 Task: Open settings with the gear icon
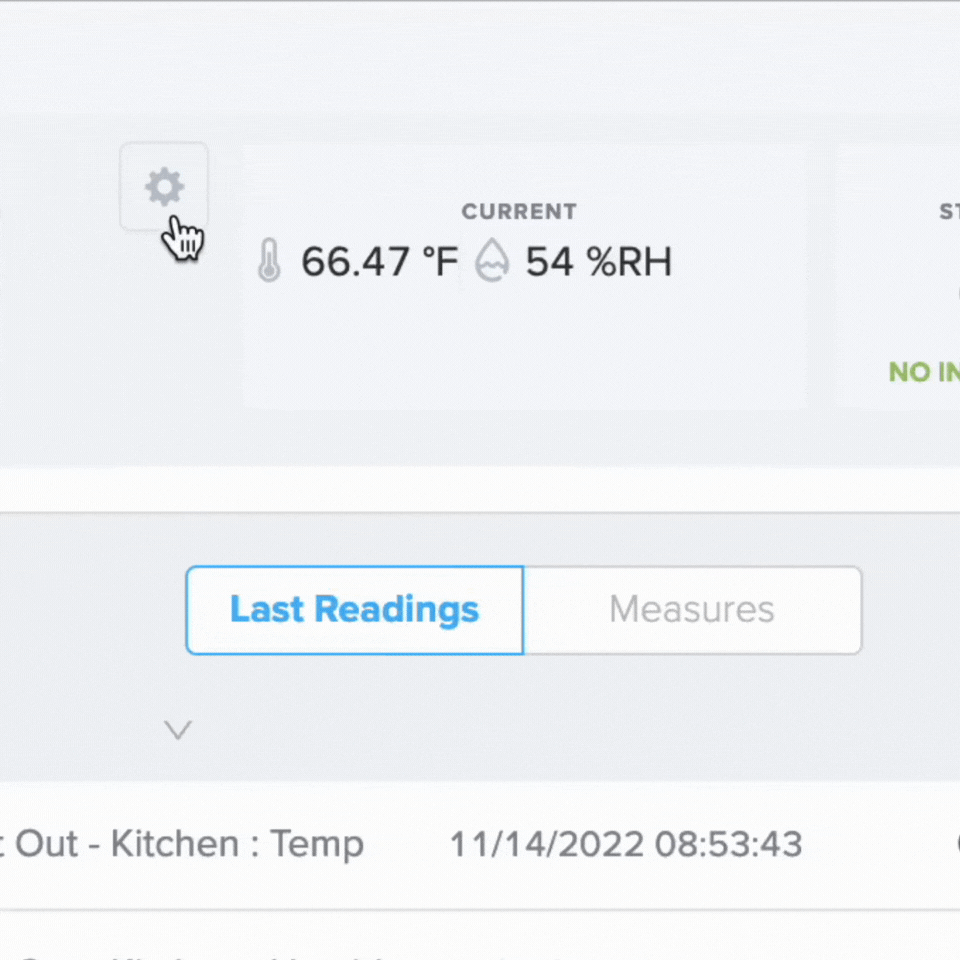(164, 187)
